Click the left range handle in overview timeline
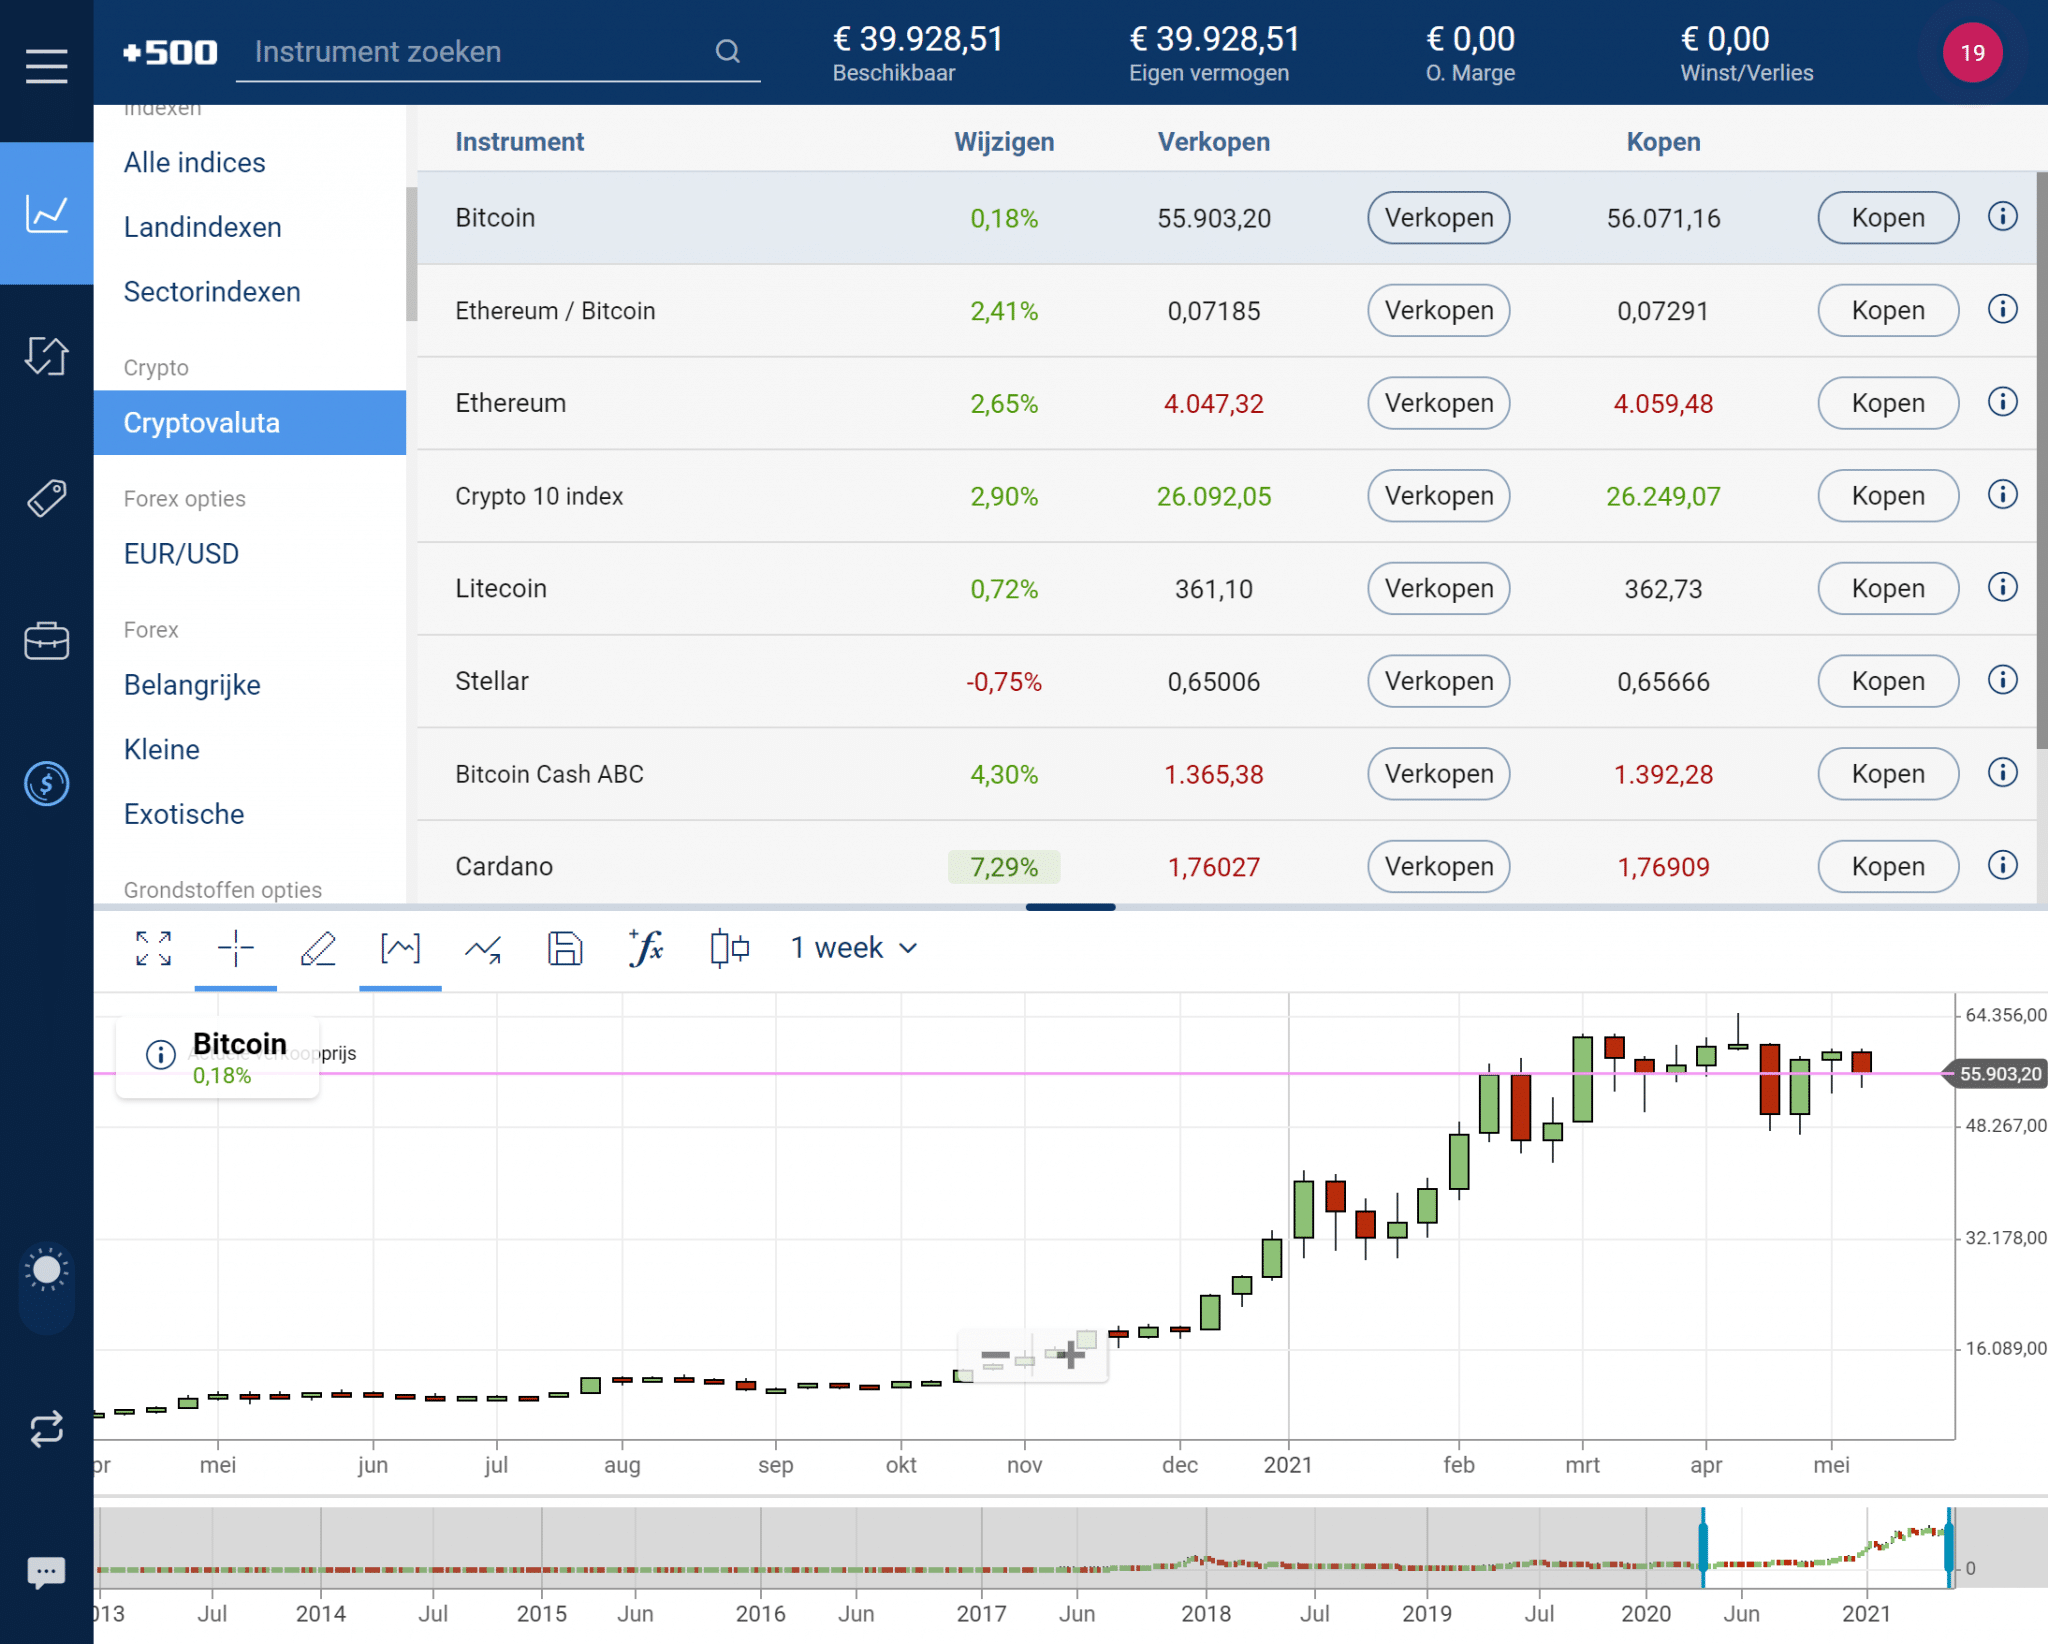 pos(1703,1547)
